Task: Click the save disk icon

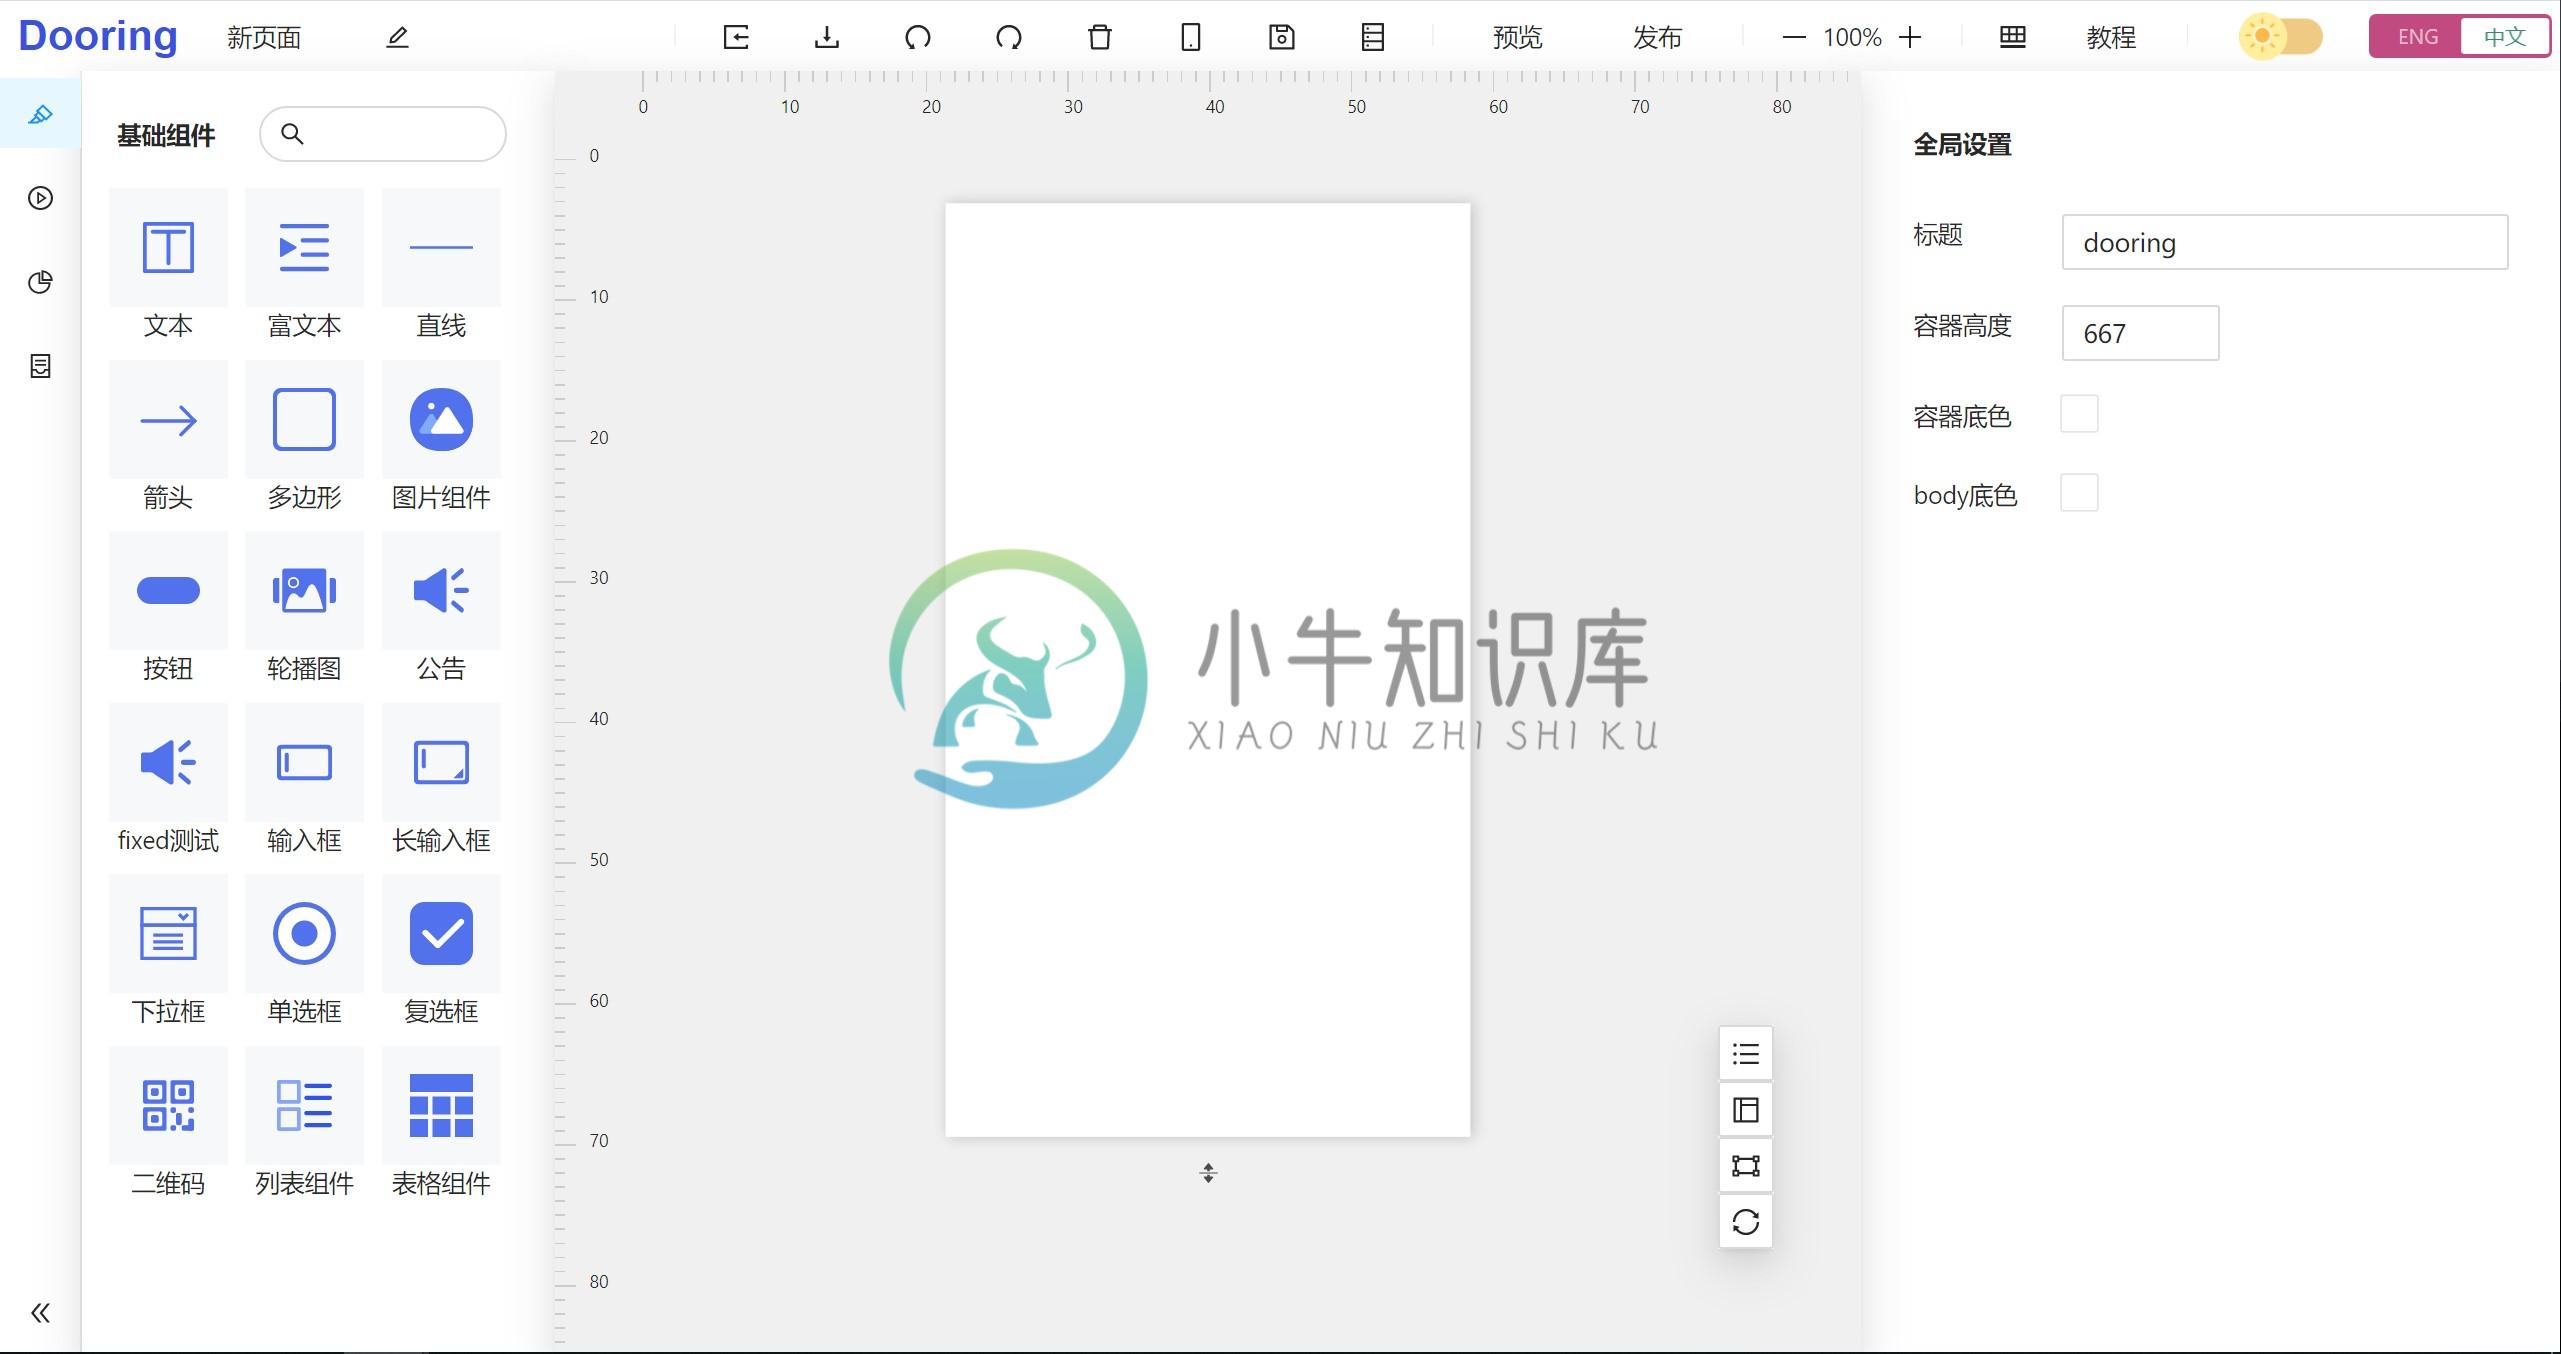Action: tap(1282, 37)
